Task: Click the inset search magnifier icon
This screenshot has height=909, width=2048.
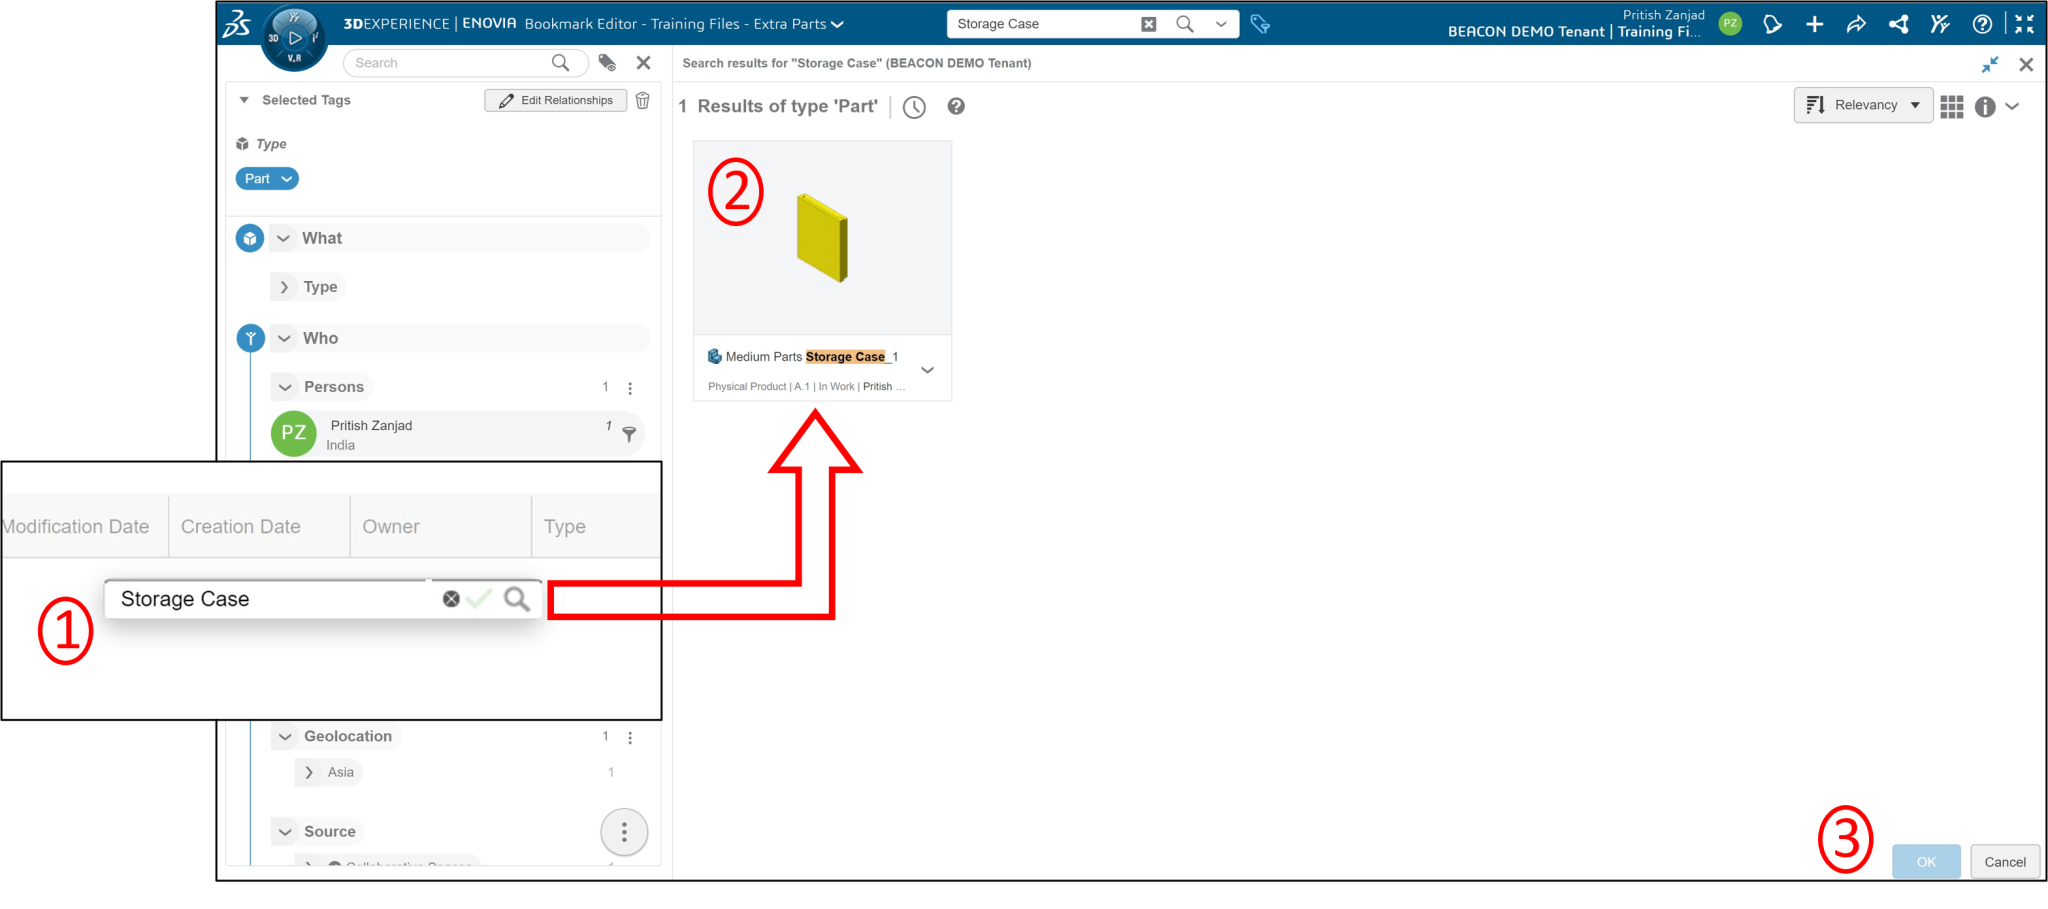Action: pos(517,599)
